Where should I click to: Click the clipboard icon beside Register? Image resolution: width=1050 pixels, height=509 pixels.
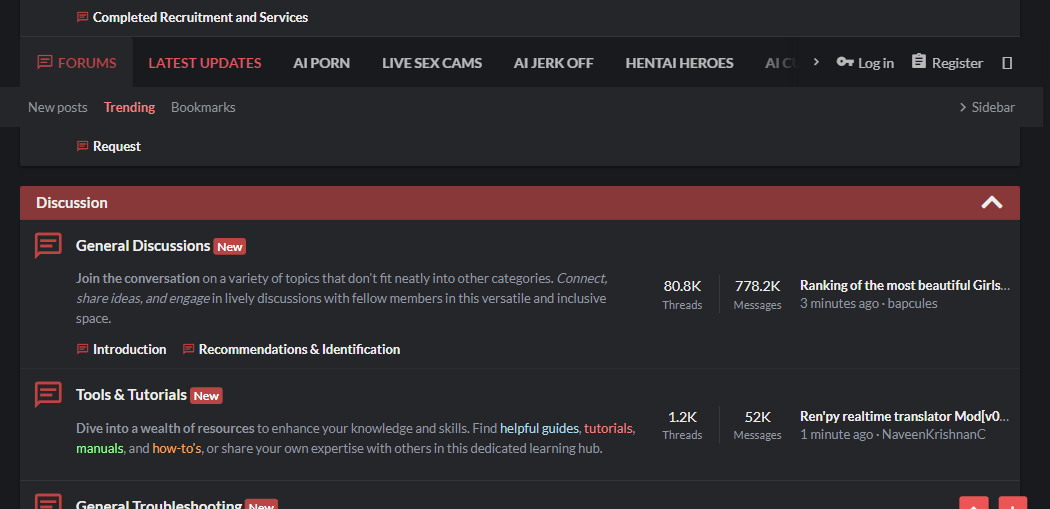pyautogui.click(x=919, y=62)
